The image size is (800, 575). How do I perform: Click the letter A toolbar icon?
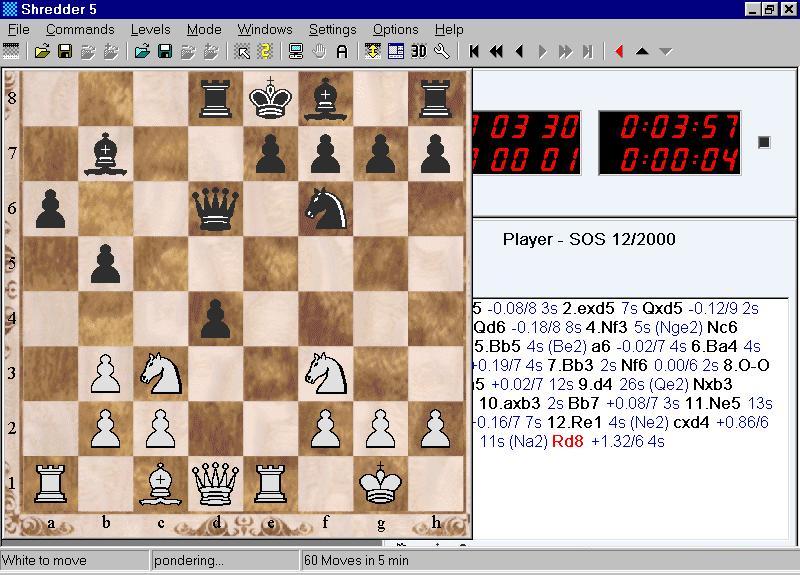pos(341,51)
